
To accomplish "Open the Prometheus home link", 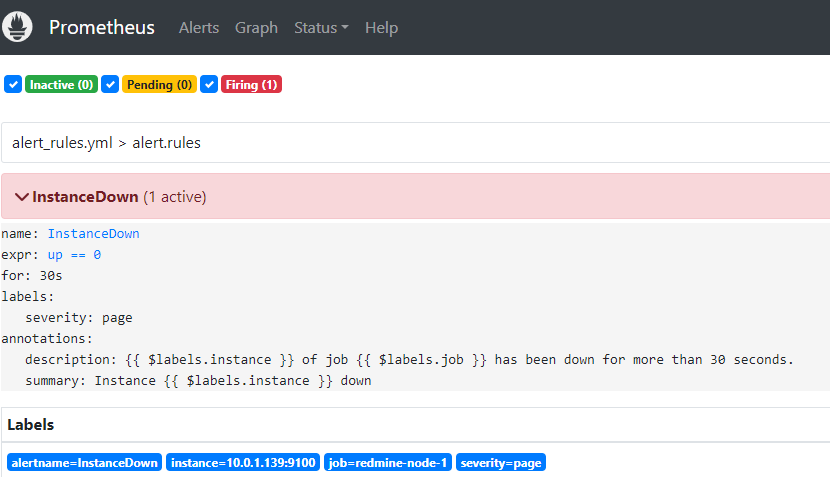I will [102, 28].
